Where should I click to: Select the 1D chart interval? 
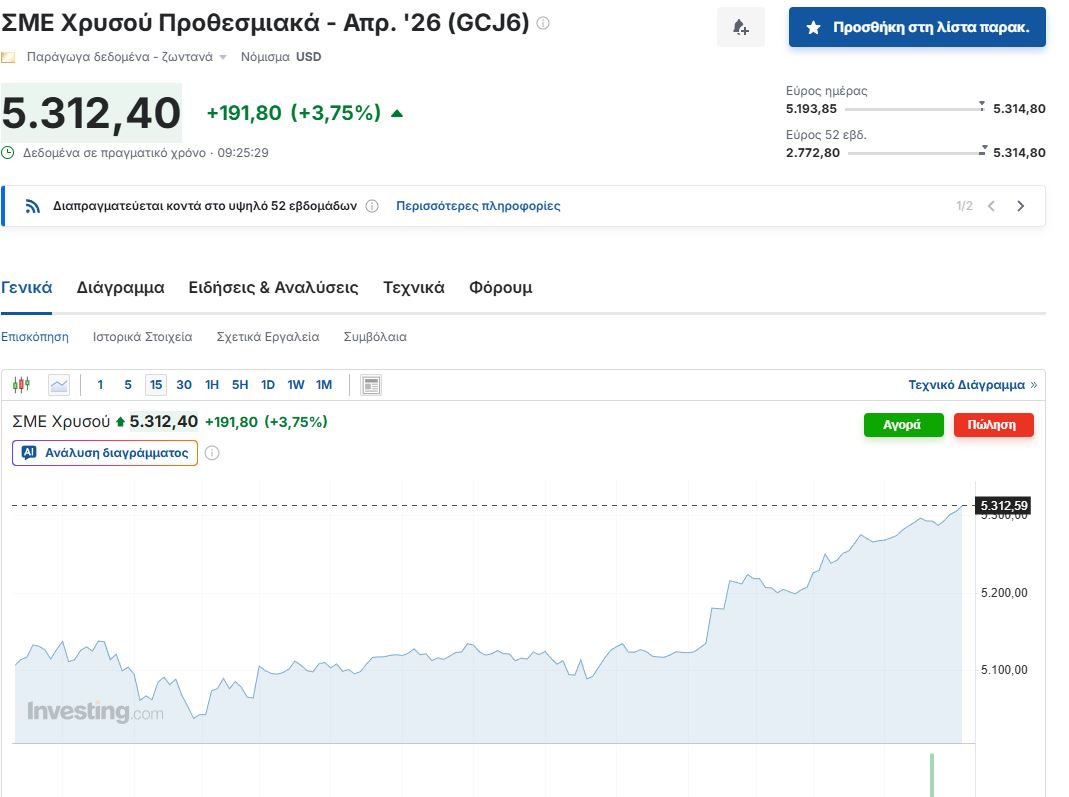pyautogui.click(x=268, y=385)
